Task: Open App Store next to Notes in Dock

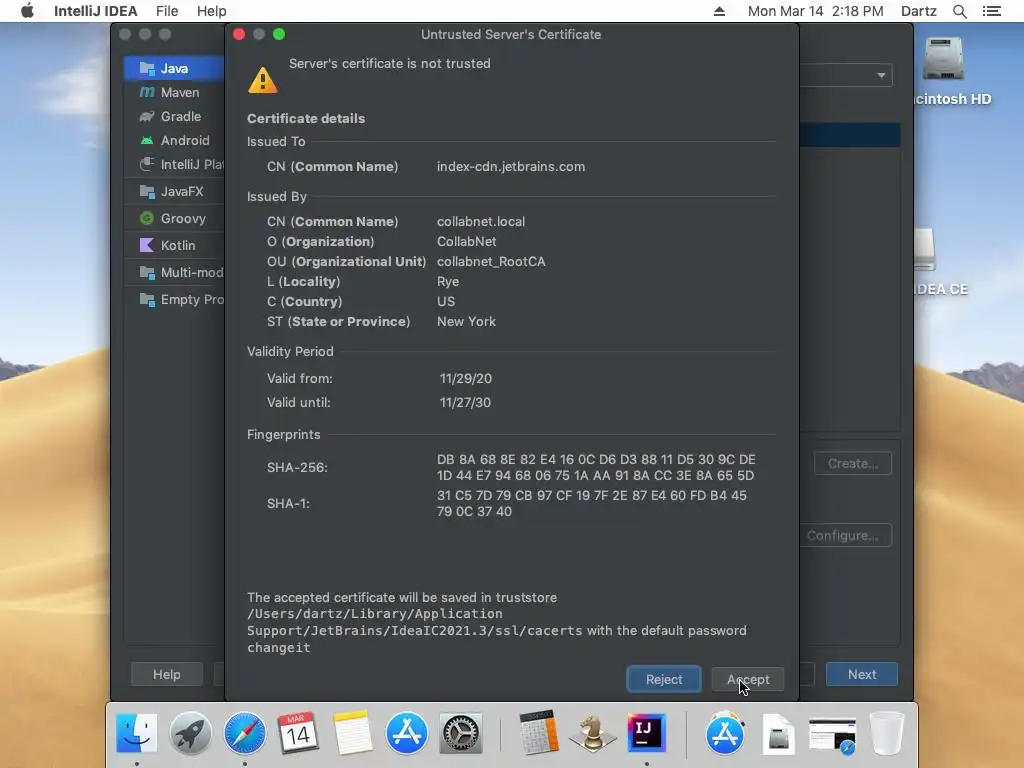Action: (x=406, y=733)
